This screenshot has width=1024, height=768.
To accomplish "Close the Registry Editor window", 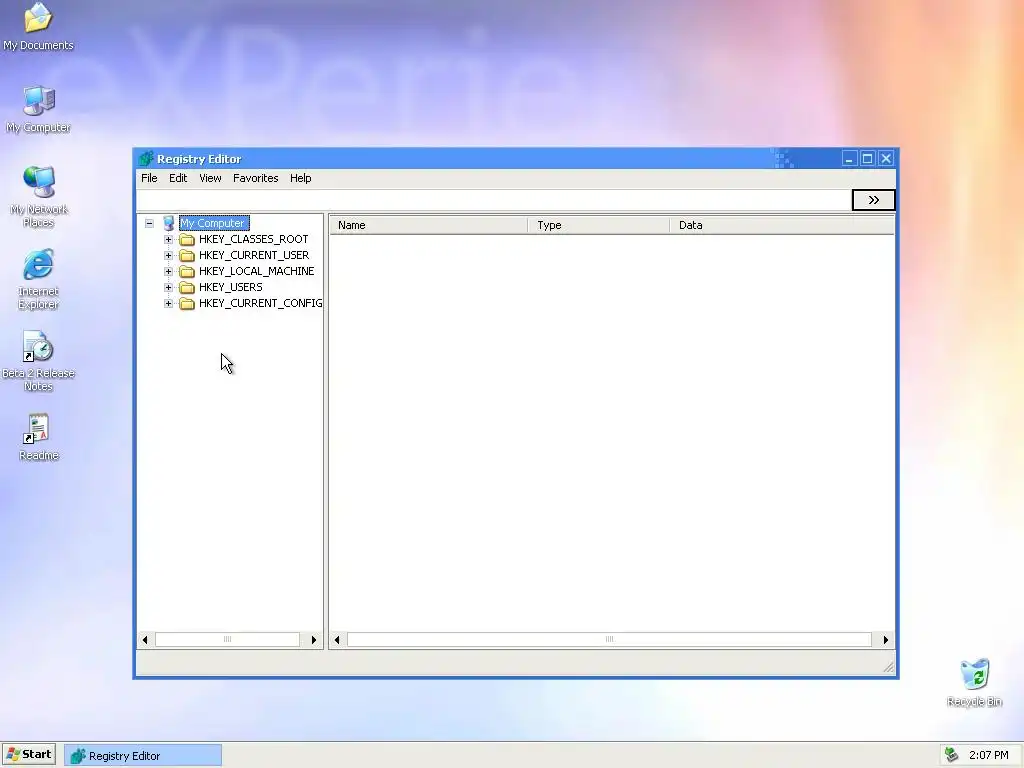I will click(886, 159).
